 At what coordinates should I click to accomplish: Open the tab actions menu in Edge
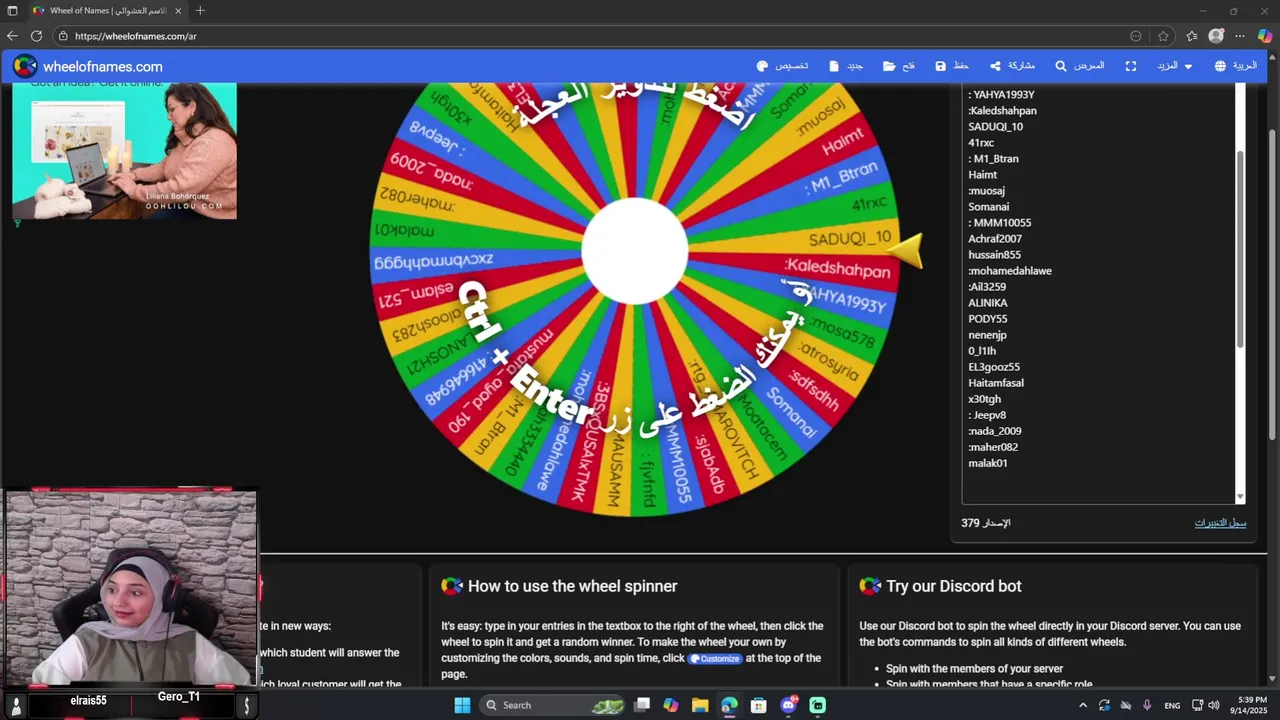(12, 11)
